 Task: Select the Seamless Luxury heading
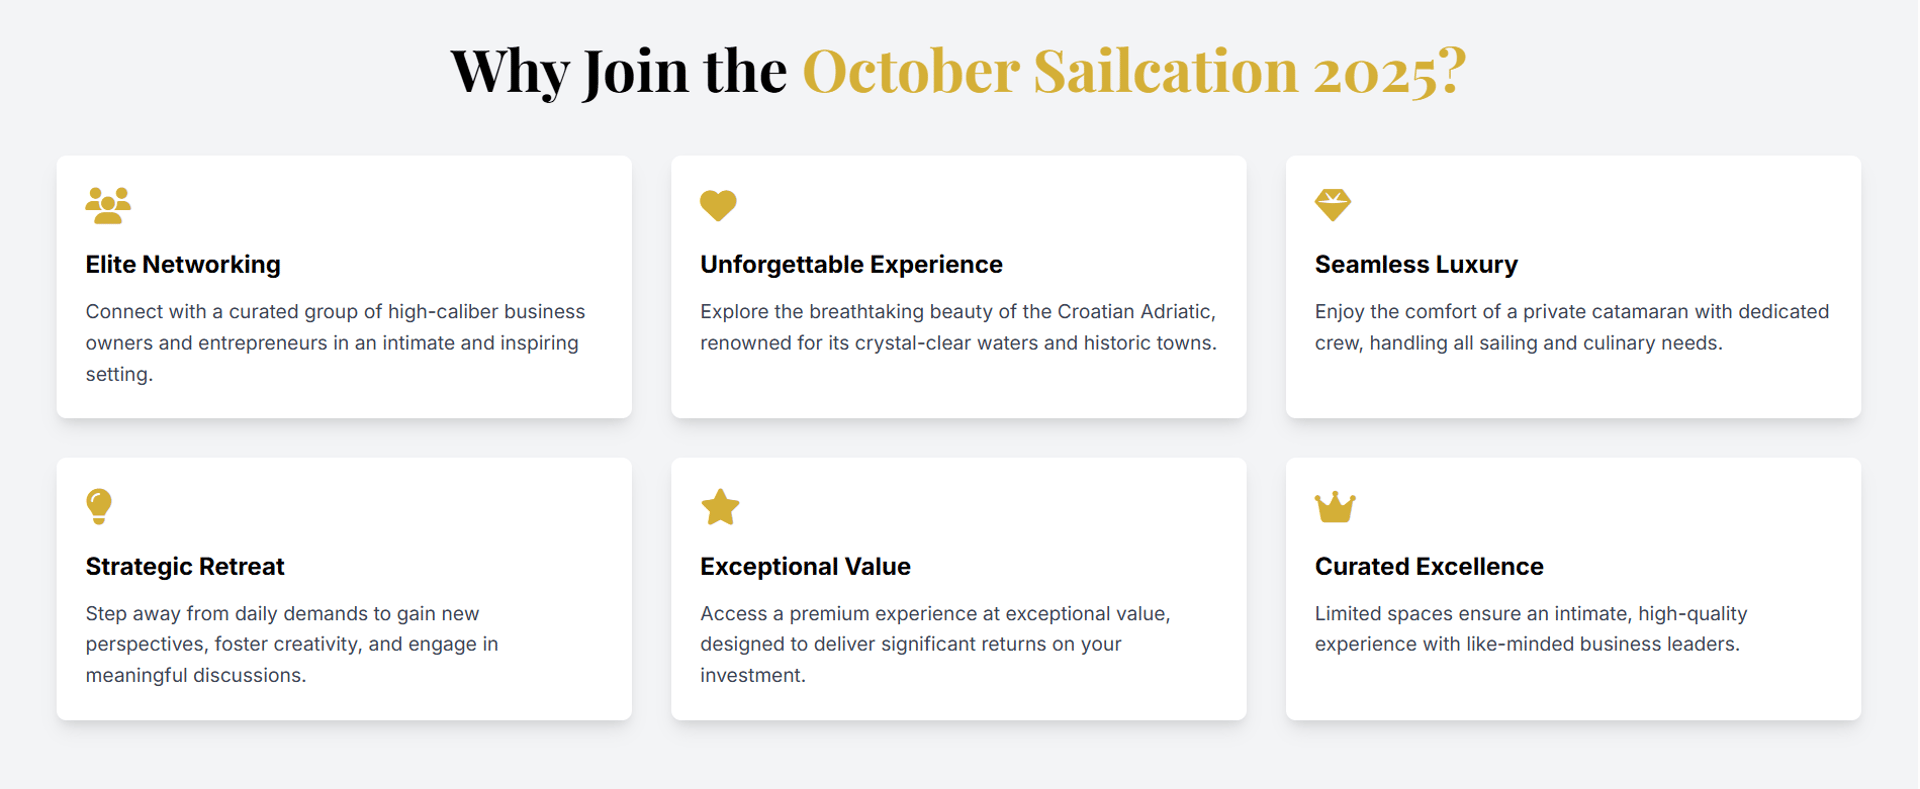(x=1416, y=264)
